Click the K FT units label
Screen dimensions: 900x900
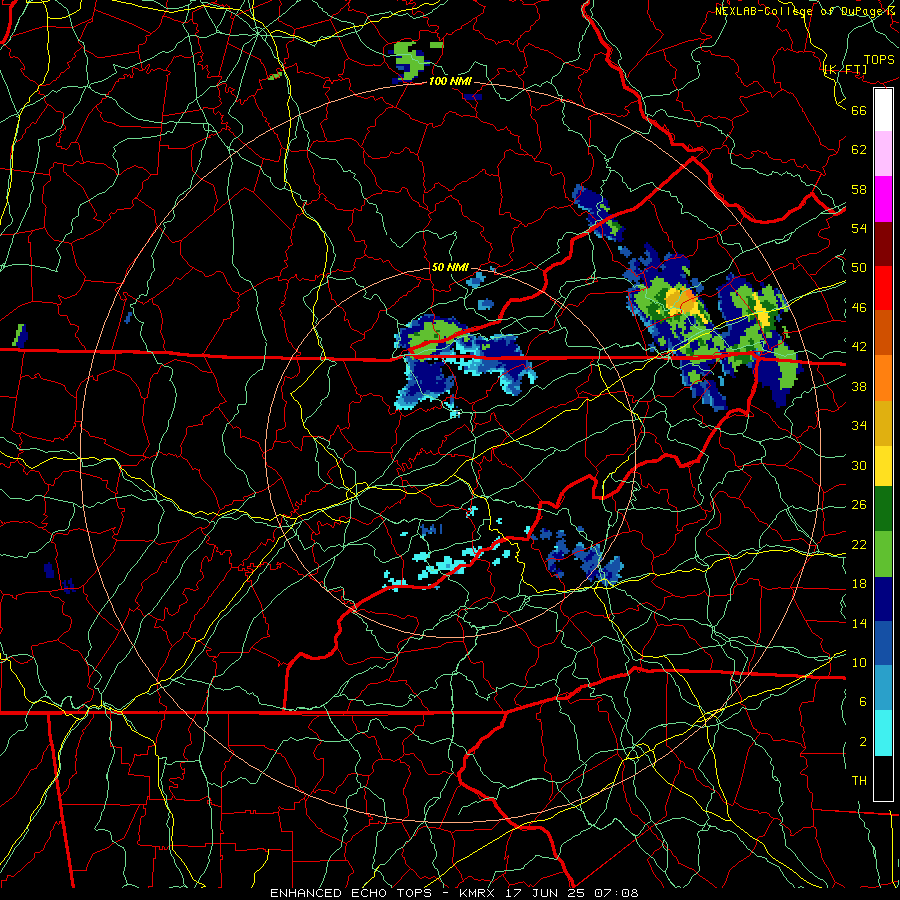(845, 70)
